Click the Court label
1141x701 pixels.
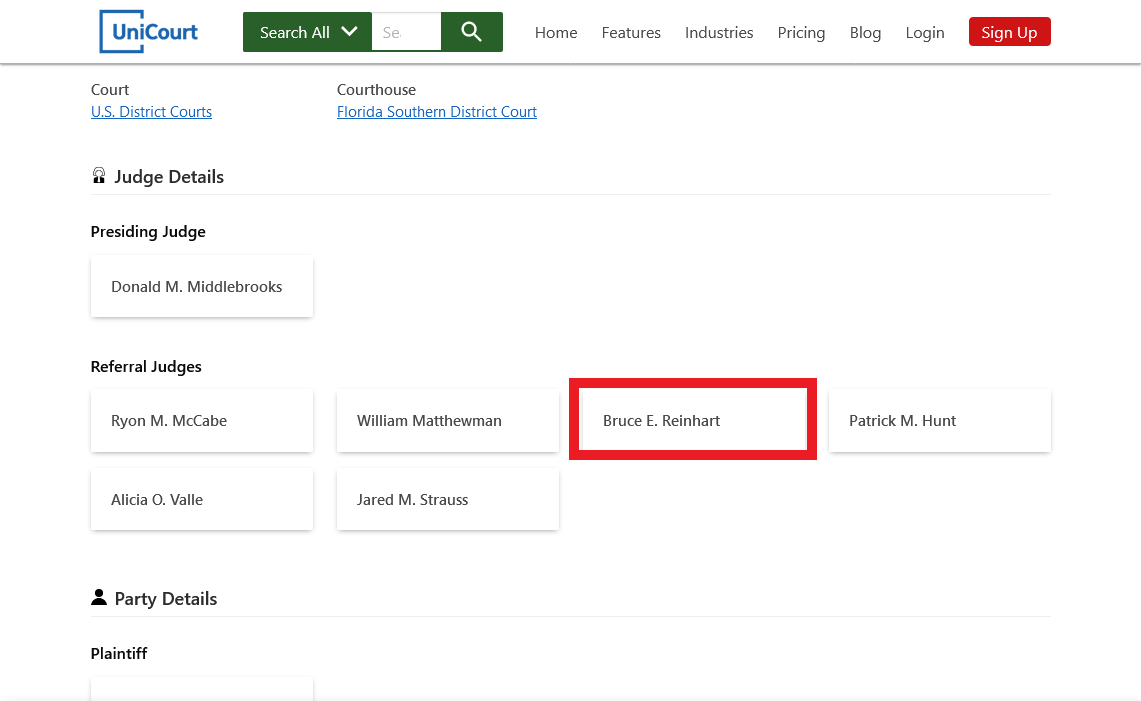click(x=110, y=90)
